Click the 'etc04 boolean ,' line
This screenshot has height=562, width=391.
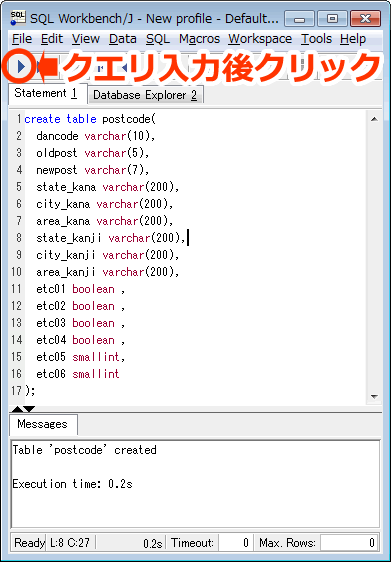click(x=81, y=340)
